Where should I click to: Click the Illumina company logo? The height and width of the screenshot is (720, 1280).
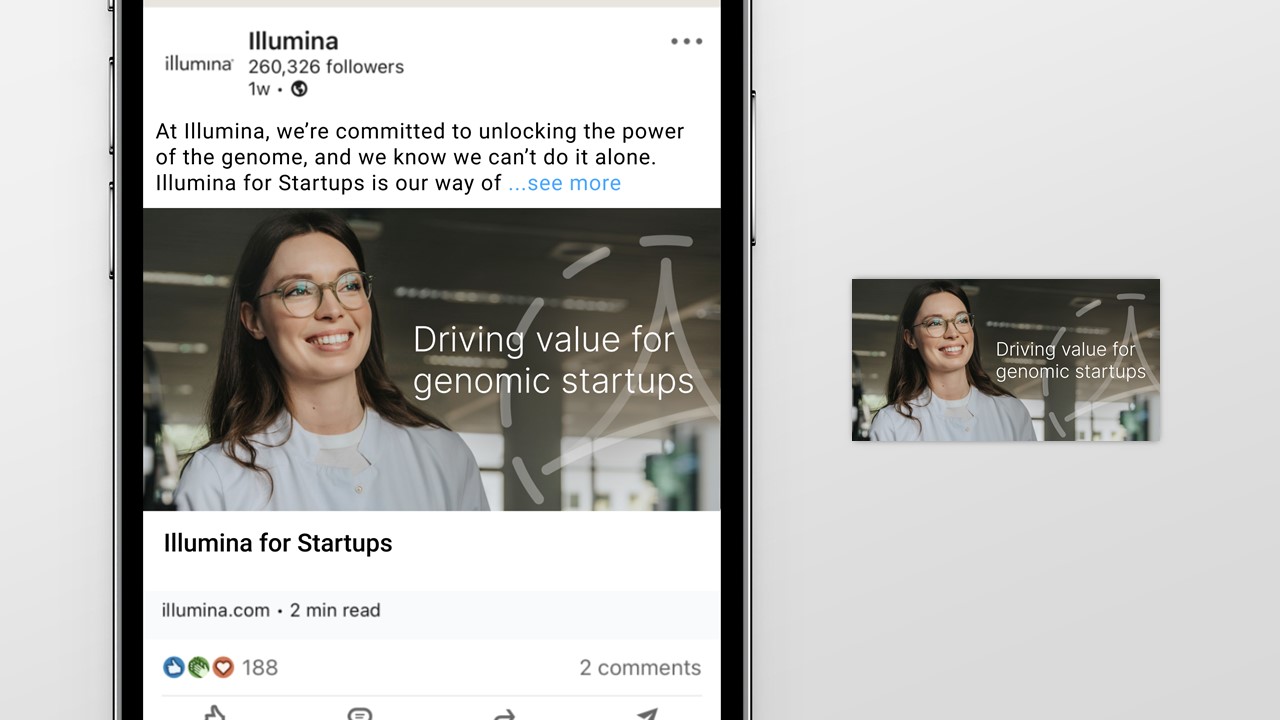pyautogui.click(x=198, y=64)
